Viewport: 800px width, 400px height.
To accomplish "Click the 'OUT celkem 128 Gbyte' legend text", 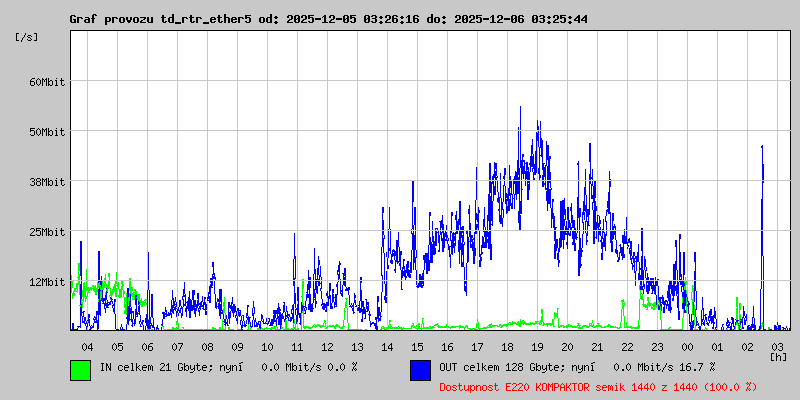I will [x=502, y=367].
